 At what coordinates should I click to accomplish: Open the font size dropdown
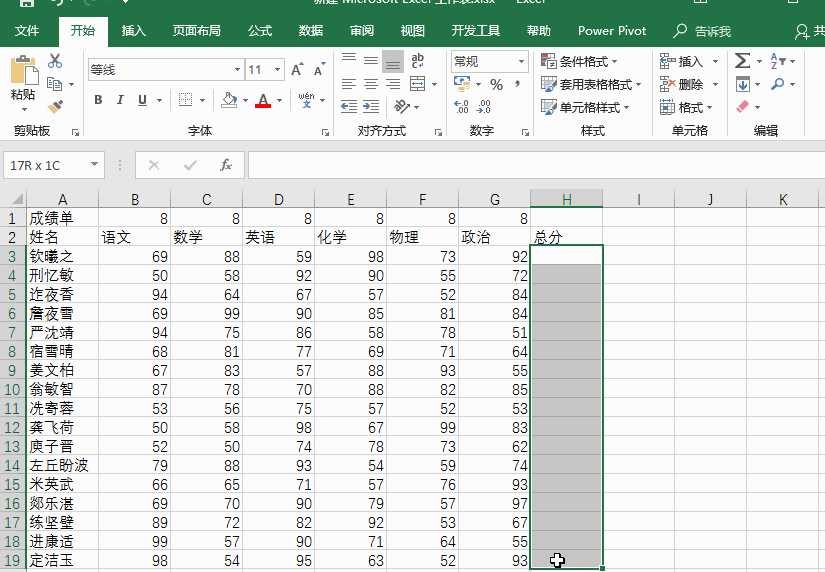coord(277,69)
